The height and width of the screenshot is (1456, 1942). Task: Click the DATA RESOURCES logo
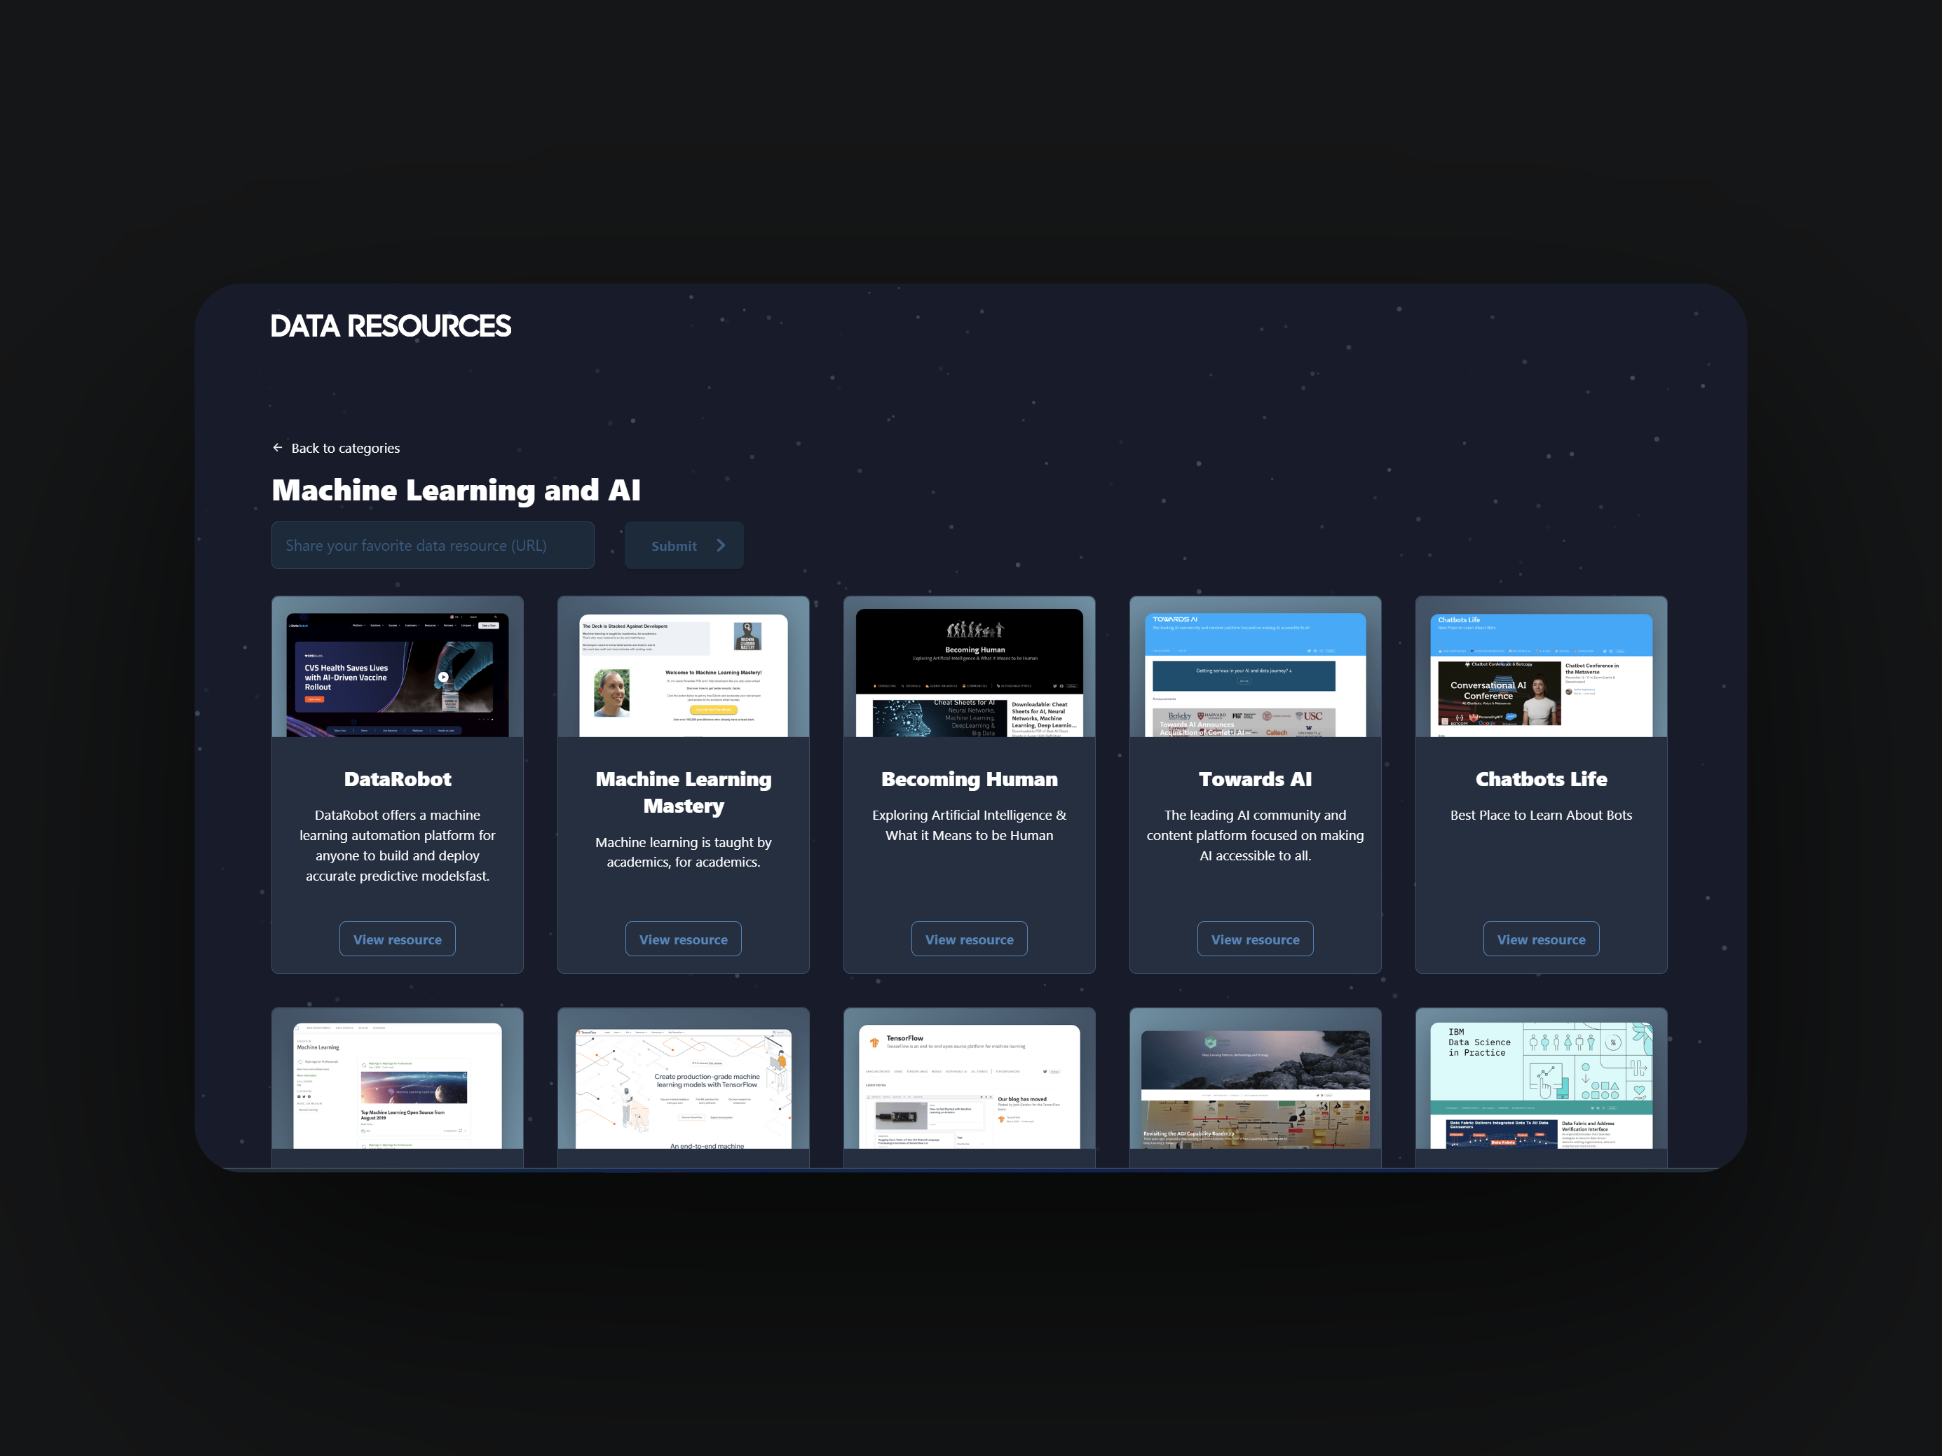click(390, 326)
